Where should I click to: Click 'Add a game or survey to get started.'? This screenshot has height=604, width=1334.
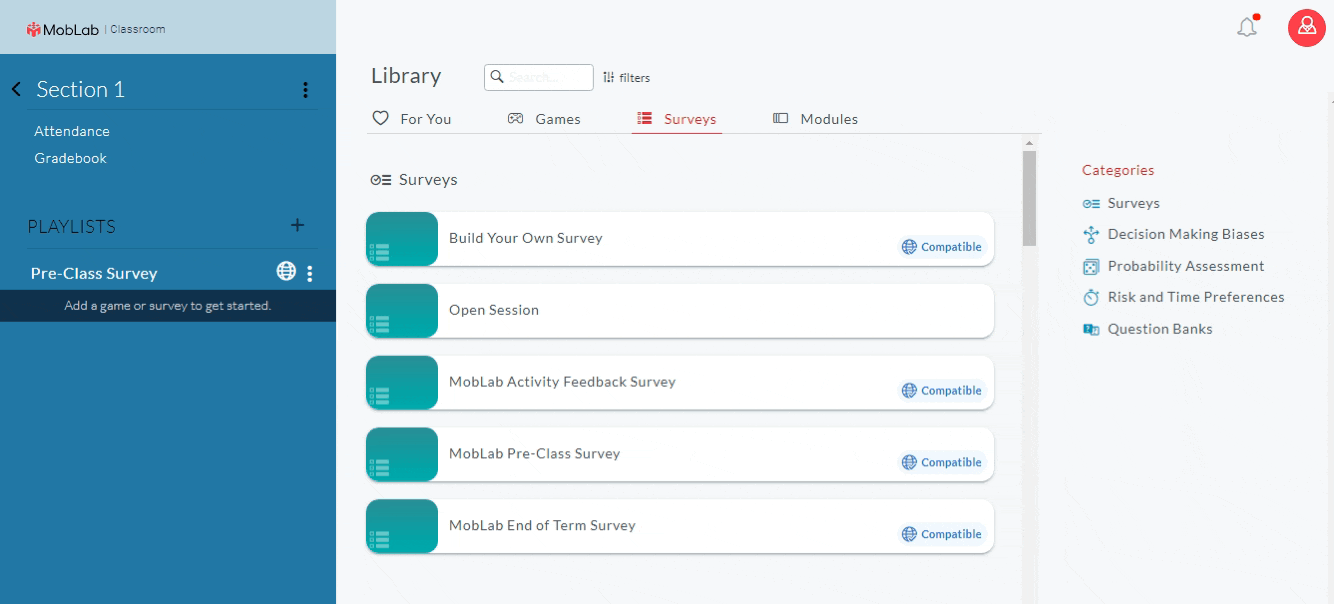coord(168,306)
